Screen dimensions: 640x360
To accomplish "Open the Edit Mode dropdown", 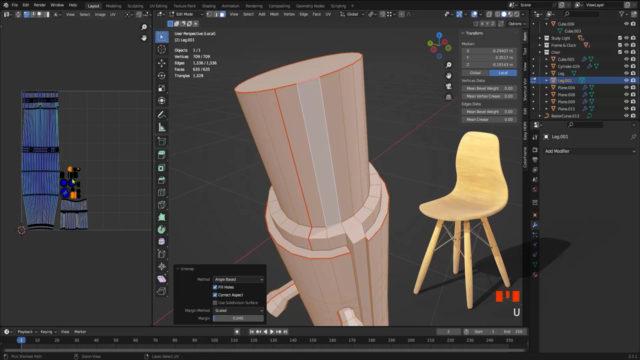I will pyautogui.click(x=186, y=14).
